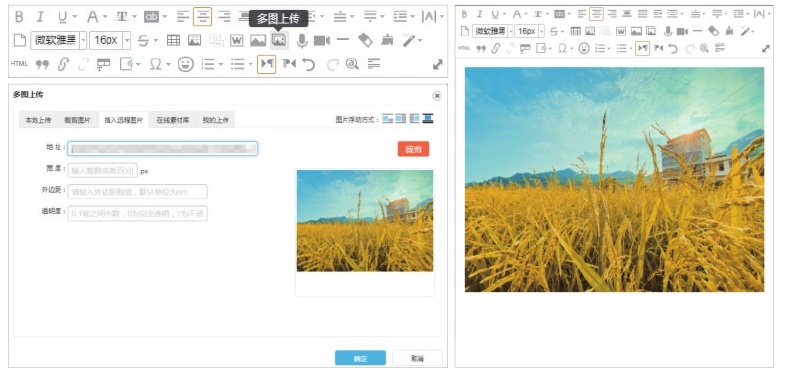Click the 外边距 margin input field
786x374 pixels.
[x=137, y=192]
